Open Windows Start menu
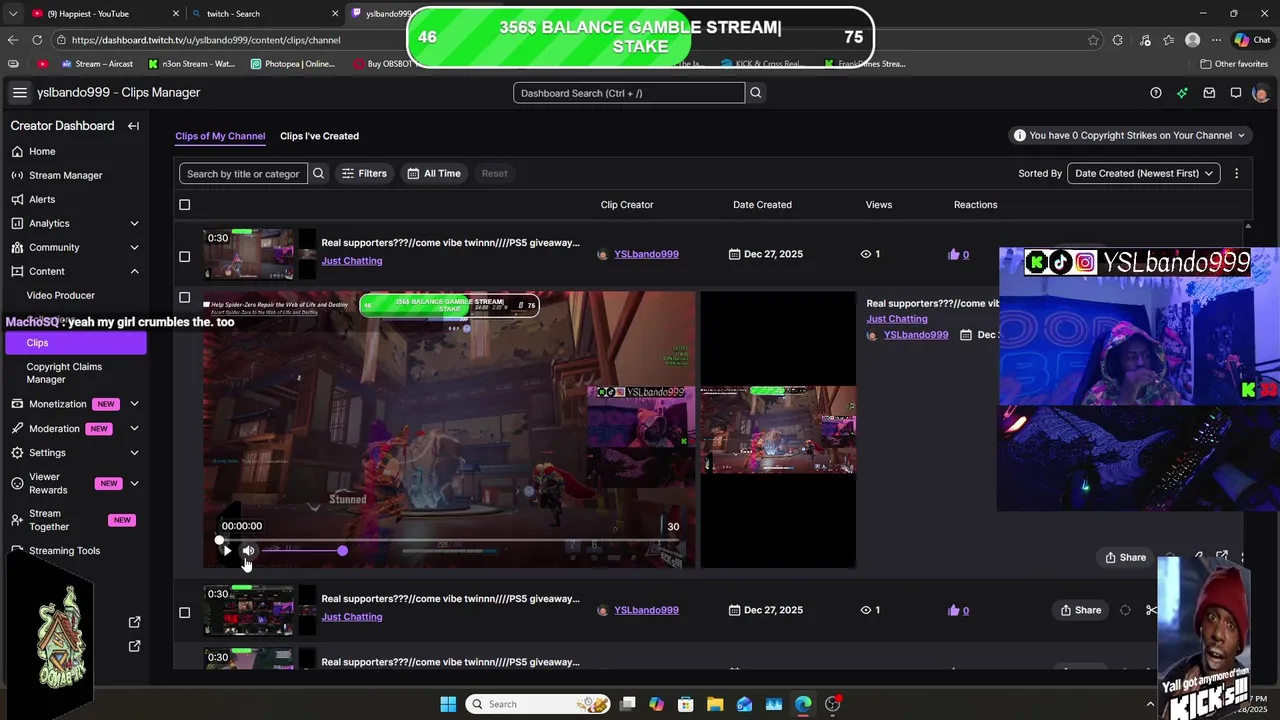The image size is (1280, 720). 448,704
